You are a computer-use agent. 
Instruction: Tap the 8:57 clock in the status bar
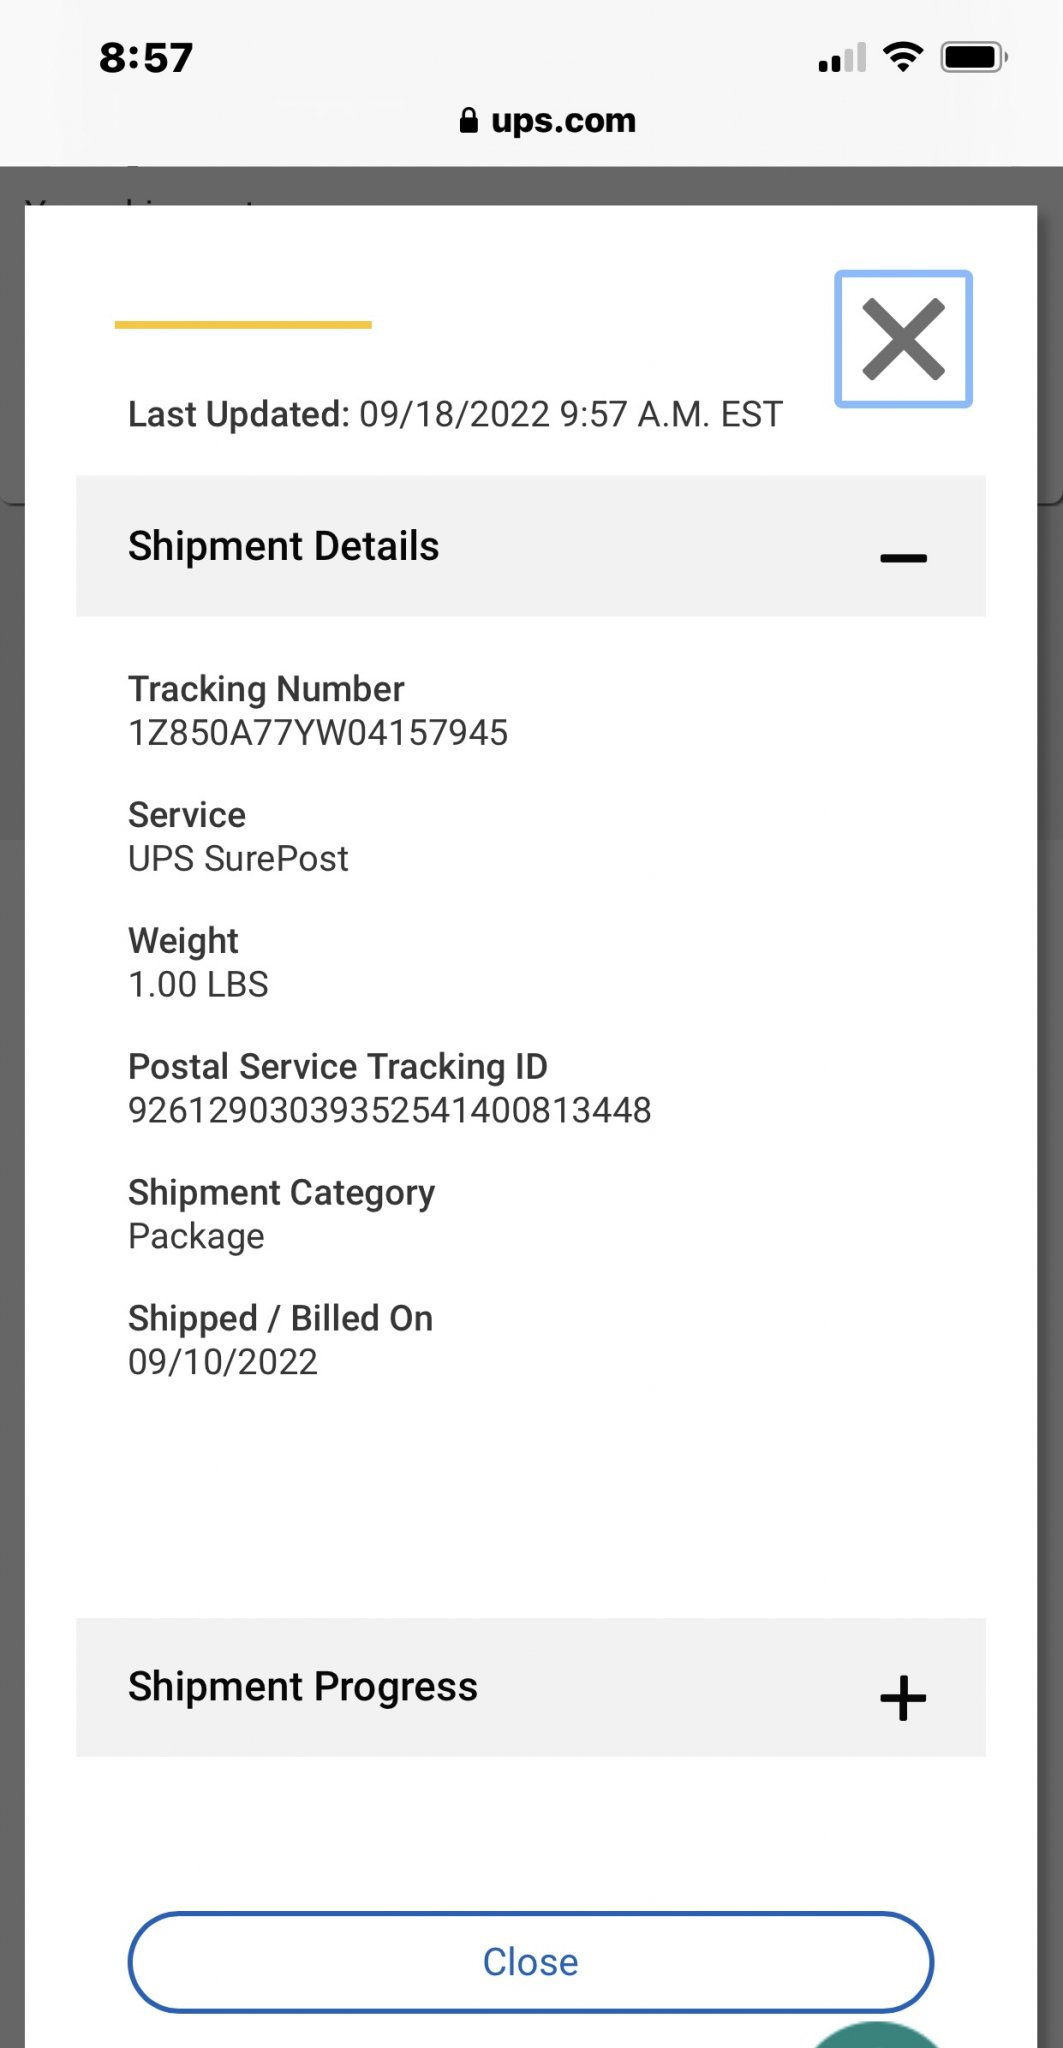(x=146, y=58)
